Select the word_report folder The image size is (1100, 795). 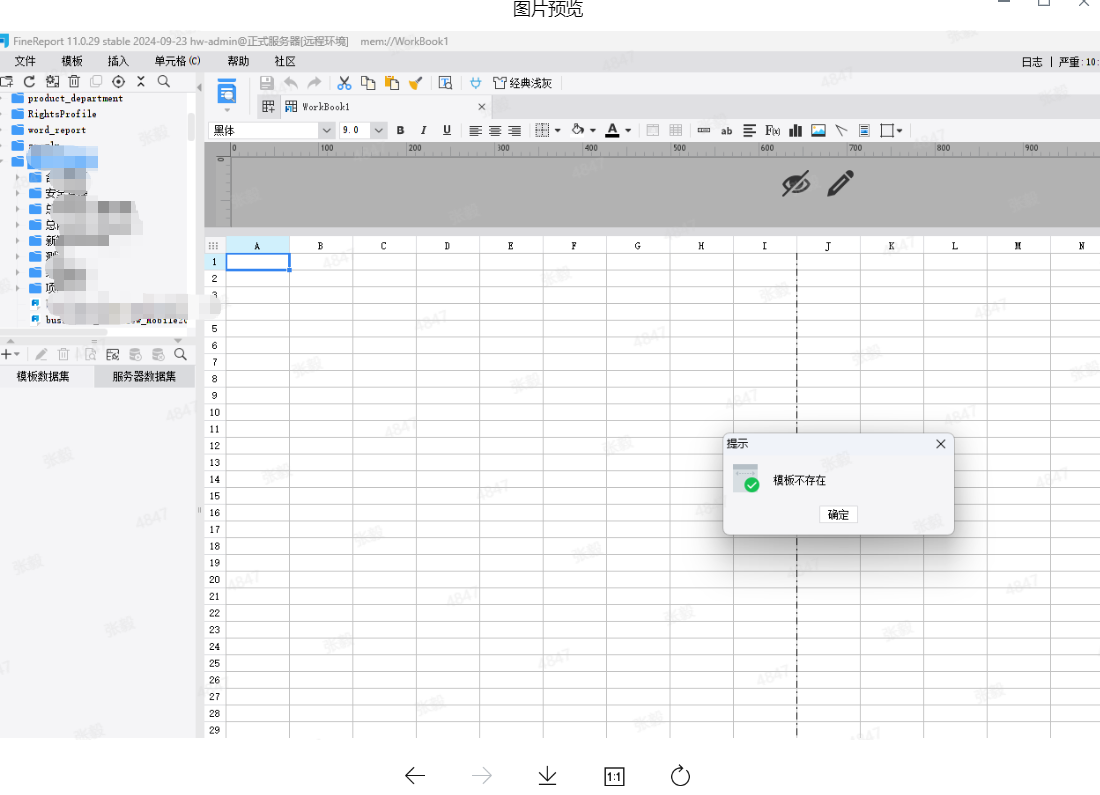point(56,130)
